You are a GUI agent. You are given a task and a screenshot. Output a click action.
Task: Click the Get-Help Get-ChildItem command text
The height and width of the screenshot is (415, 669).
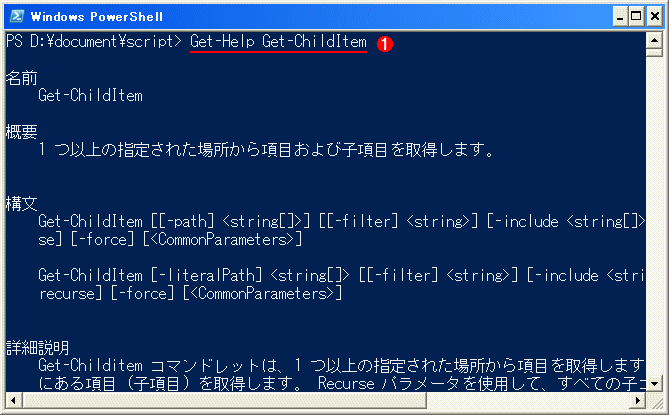[278, 42]
